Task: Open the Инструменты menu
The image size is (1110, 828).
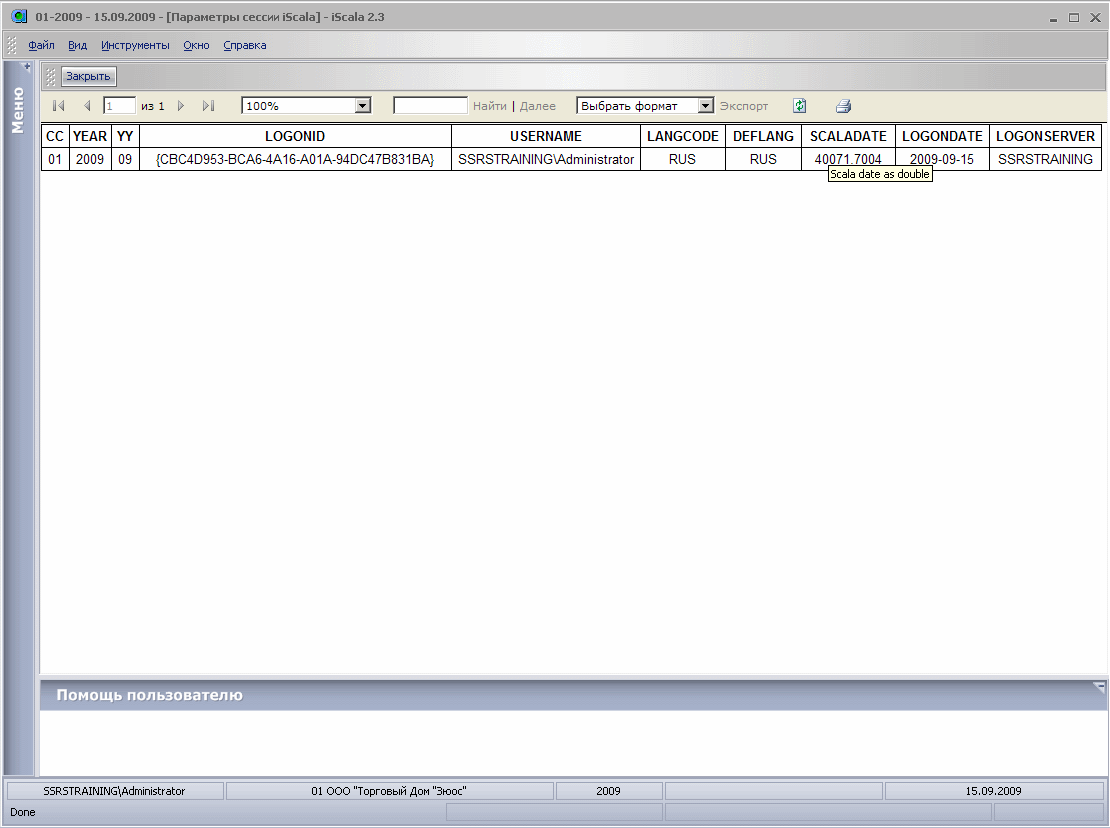Action: 135,45
